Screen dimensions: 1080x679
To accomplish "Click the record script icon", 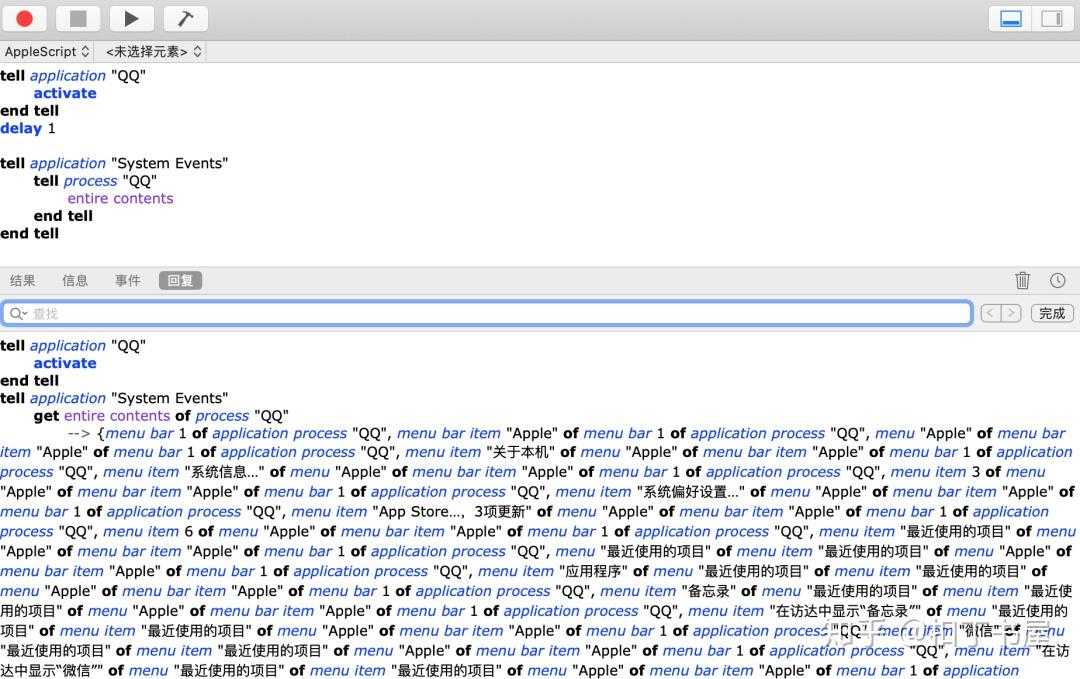I will point(24,18).
